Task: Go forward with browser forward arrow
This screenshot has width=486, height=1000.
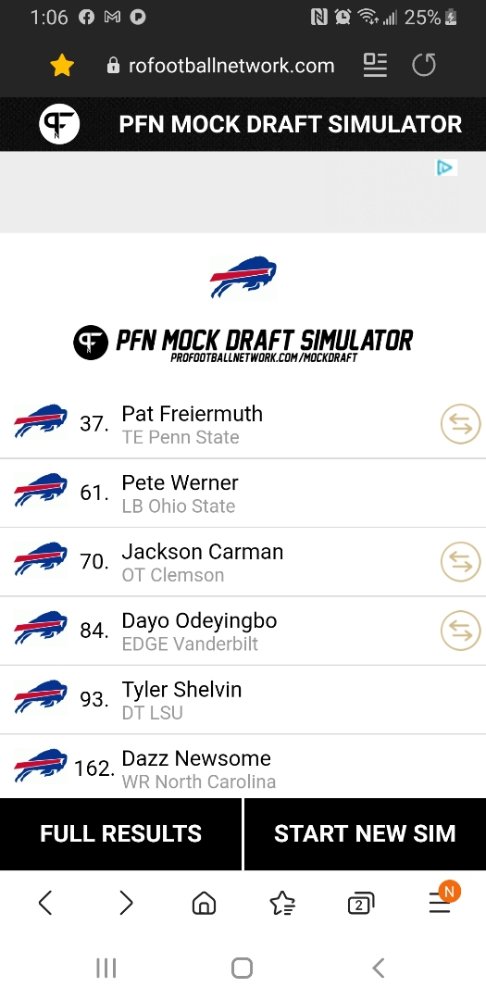Action: (126, 903)
